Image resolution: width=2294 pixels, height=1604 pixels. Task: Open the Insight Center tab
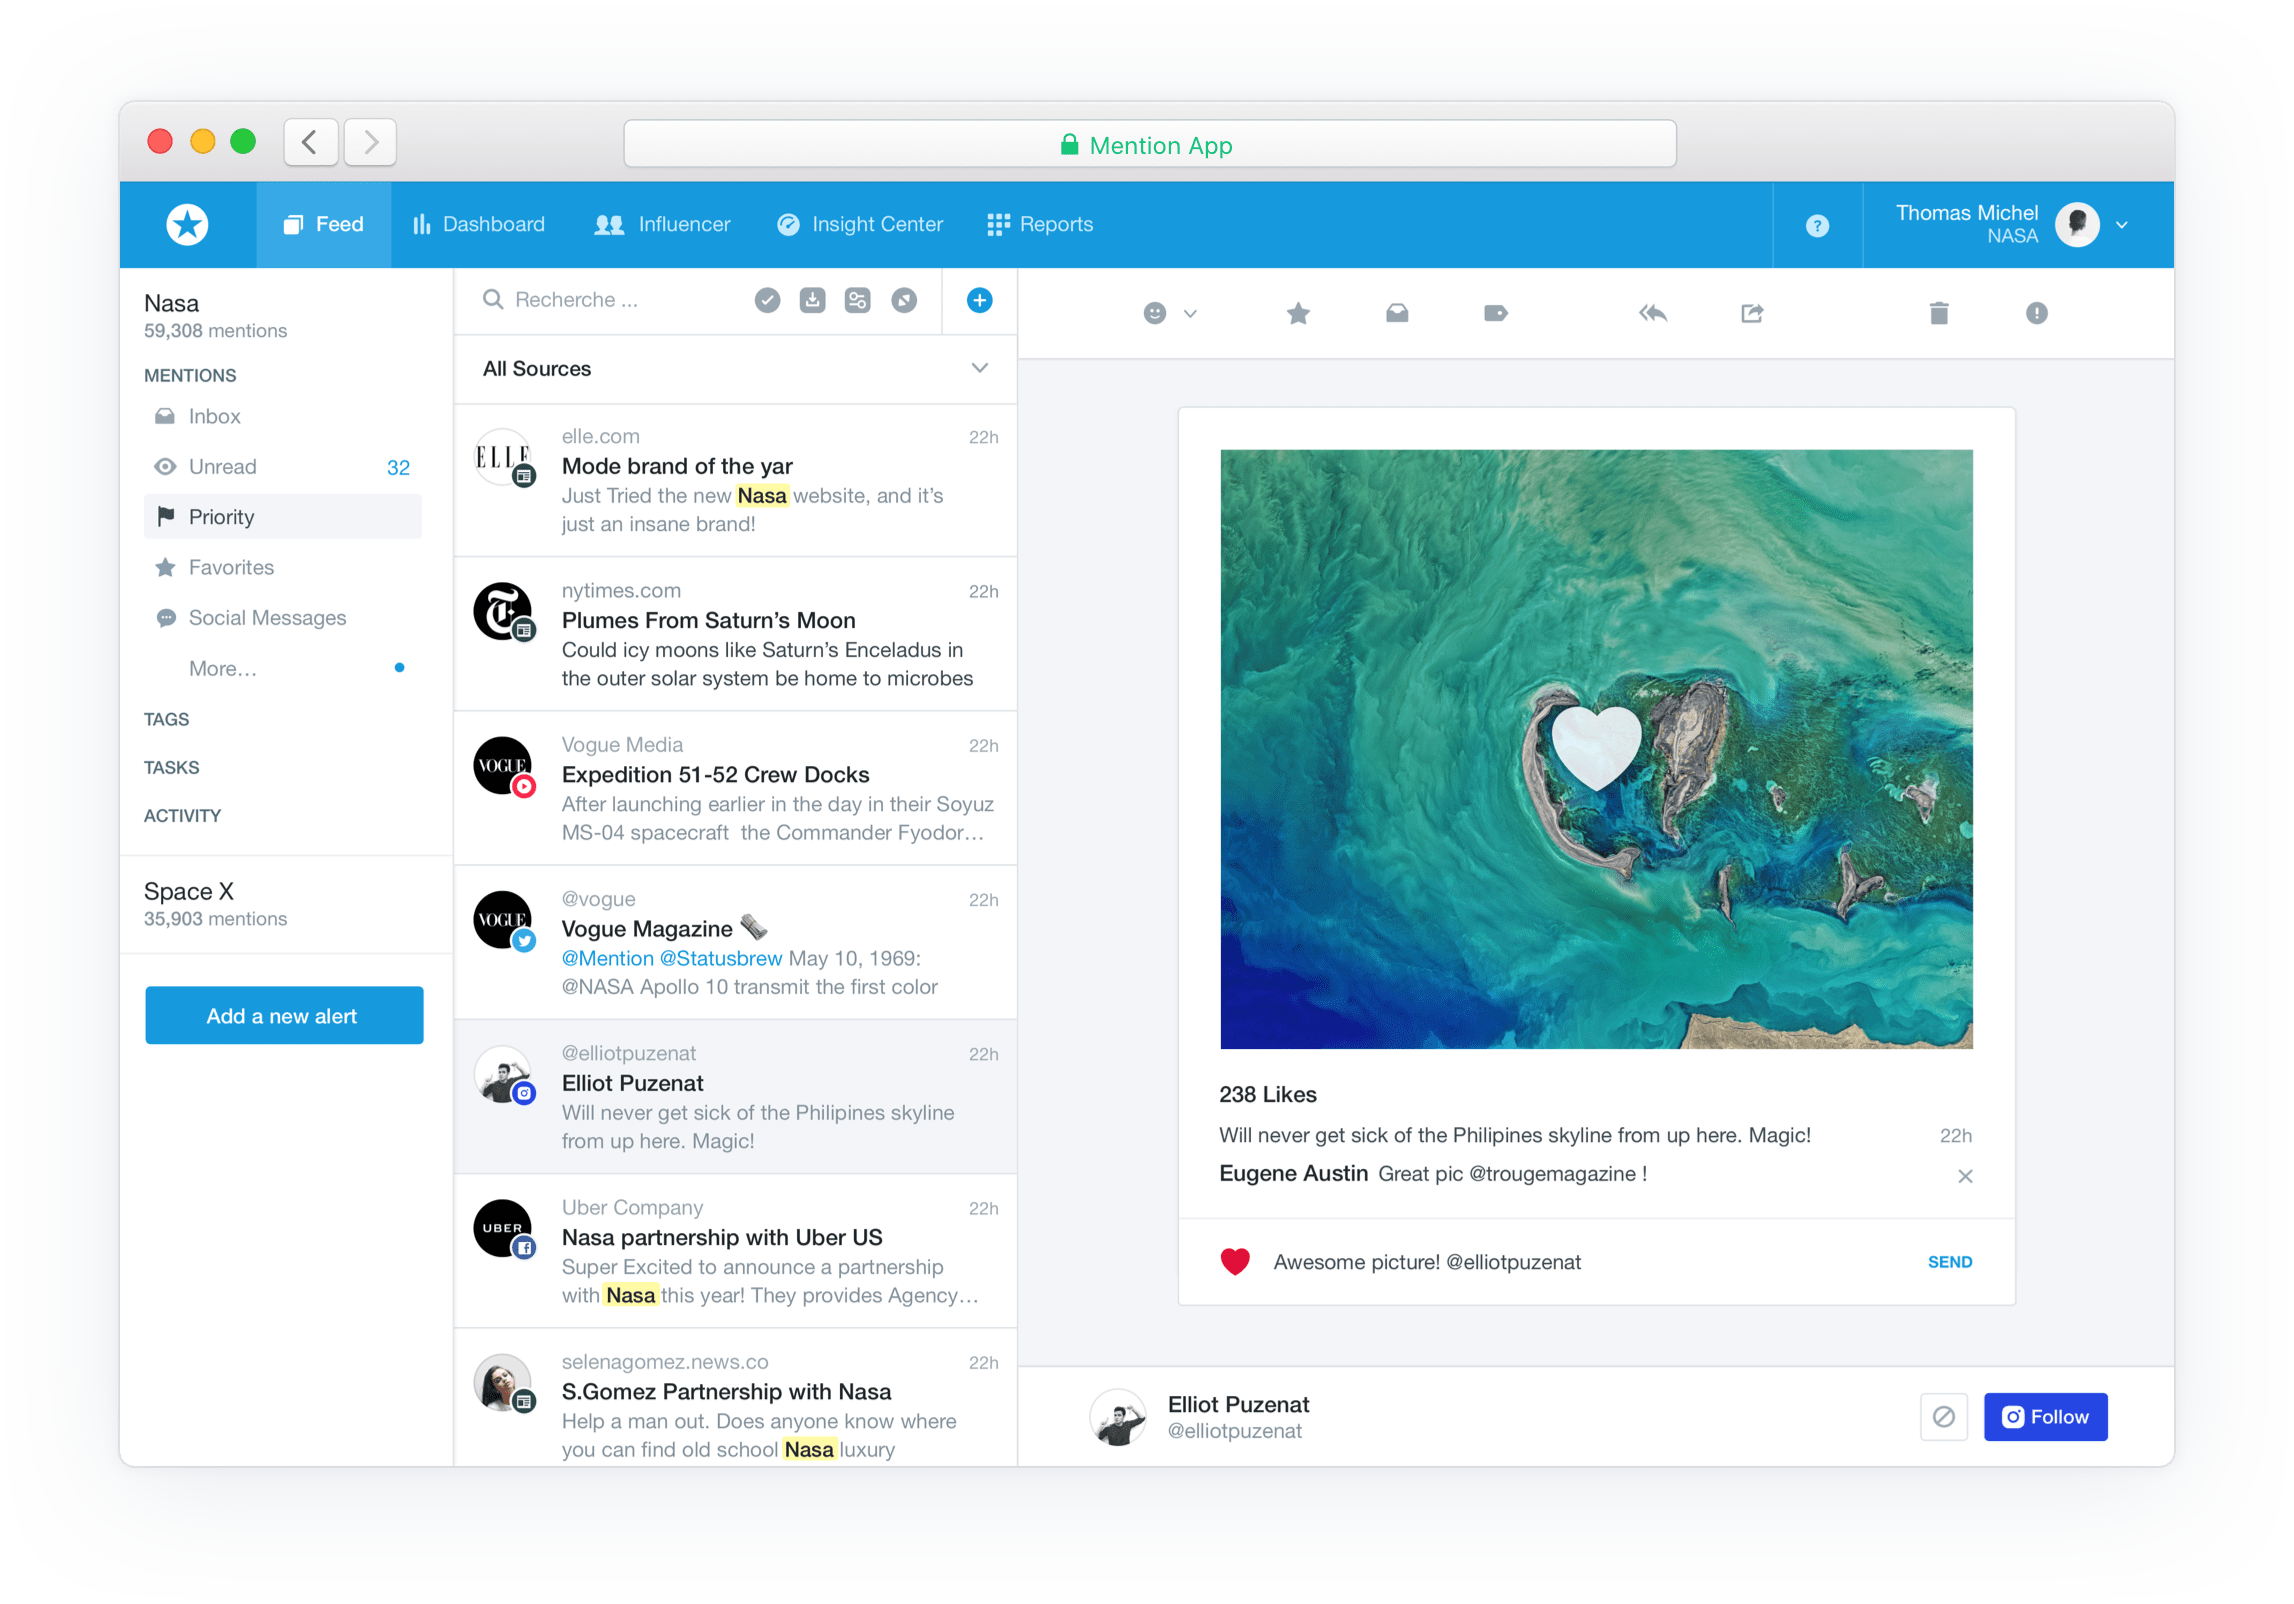click(859, 224)
